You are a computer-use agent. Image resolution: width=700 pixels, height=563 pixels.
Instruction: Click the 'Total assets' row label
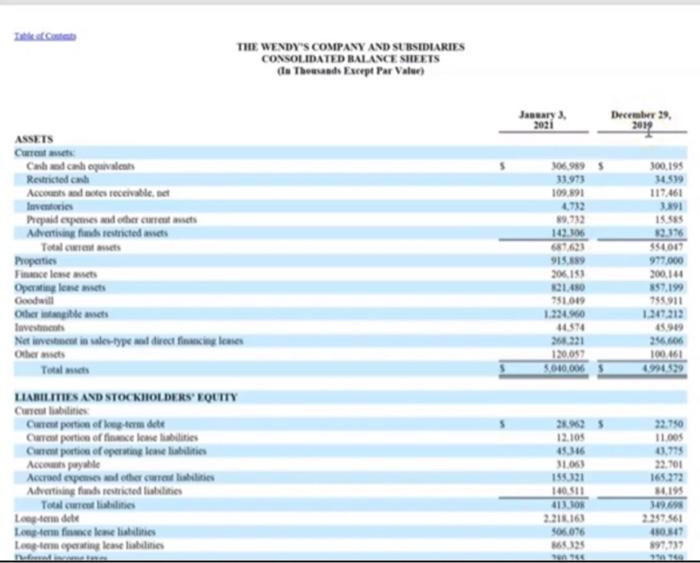[65, 370]
